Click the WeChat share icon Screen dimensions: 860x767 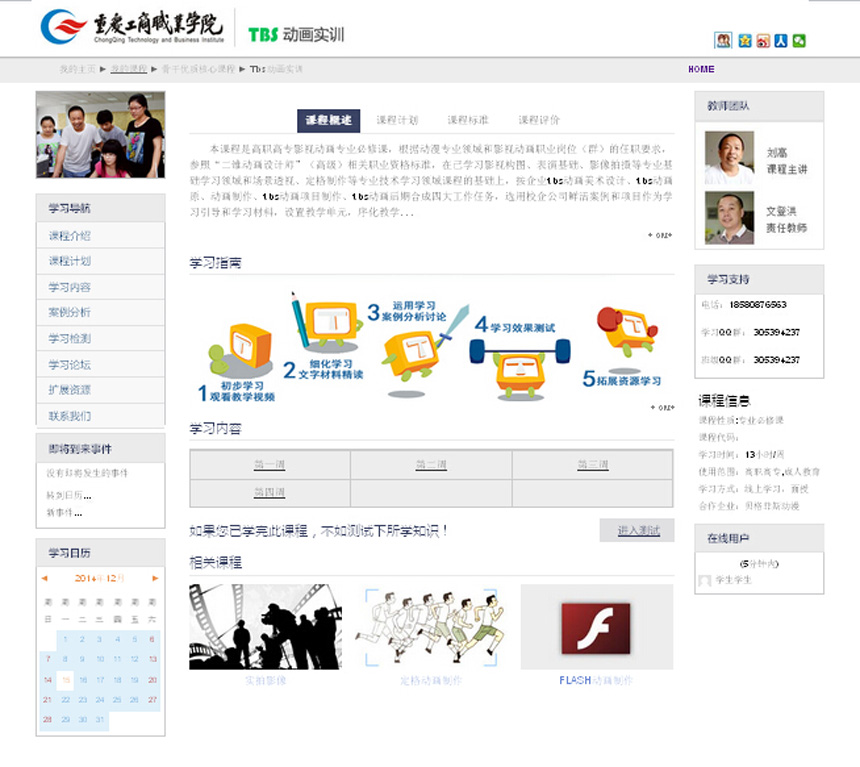[x=799, y=41]
